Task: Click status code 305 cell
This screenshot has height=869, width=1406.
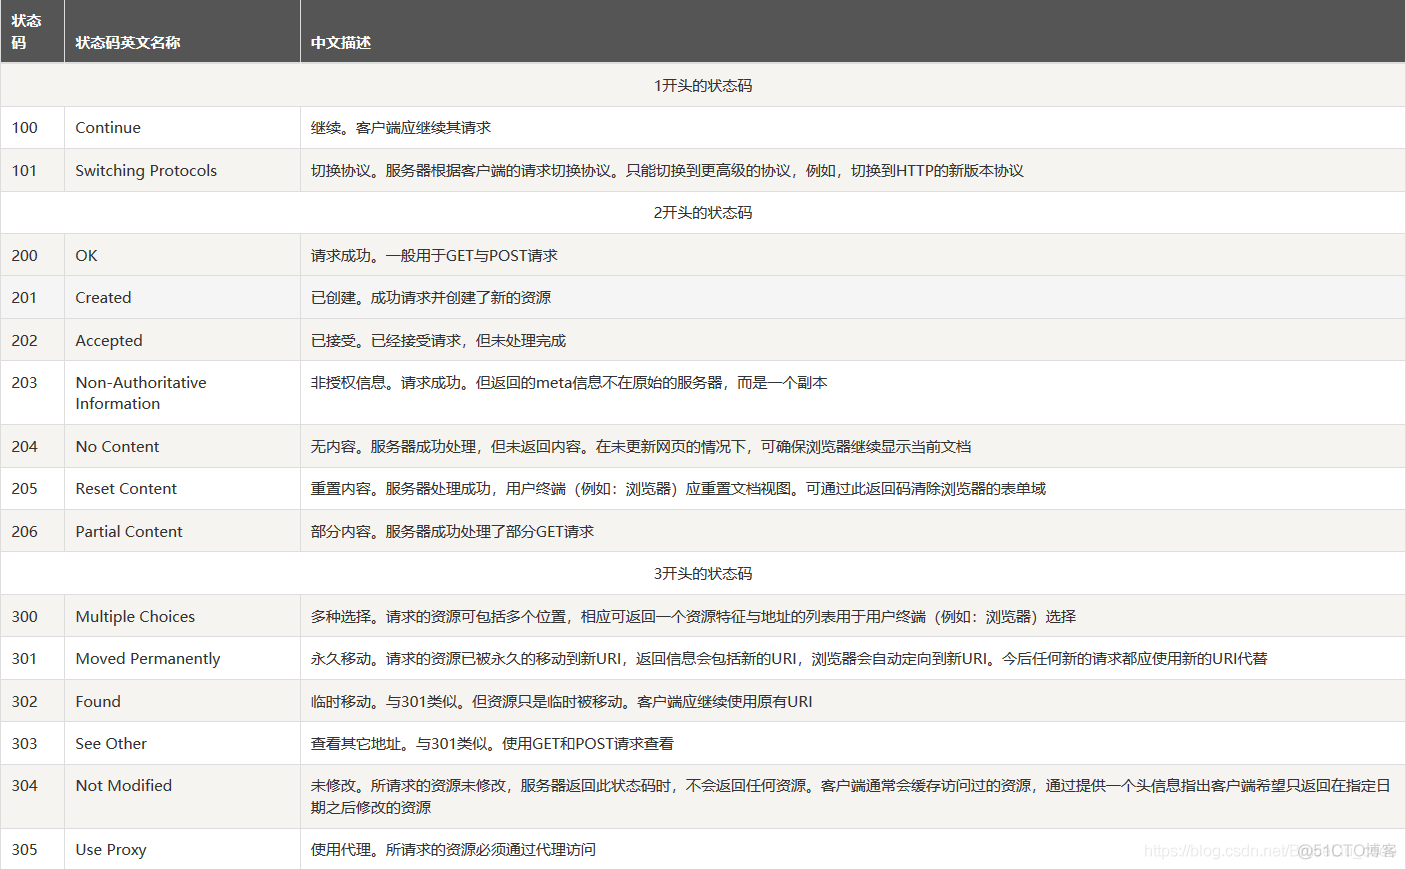Action: (32, 849)
